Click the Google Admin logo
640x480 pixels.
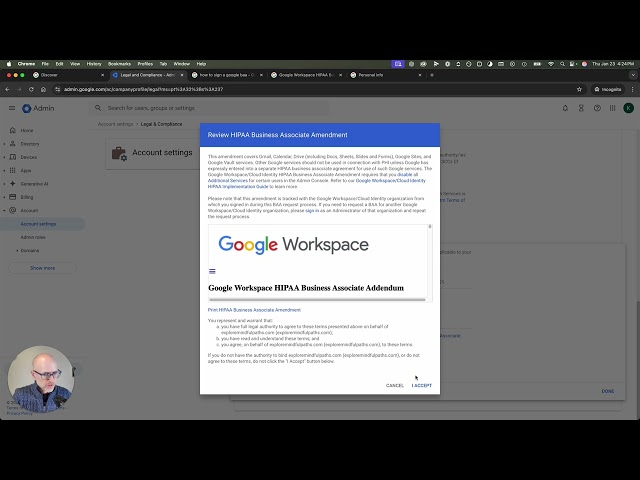tap(38, 108)
